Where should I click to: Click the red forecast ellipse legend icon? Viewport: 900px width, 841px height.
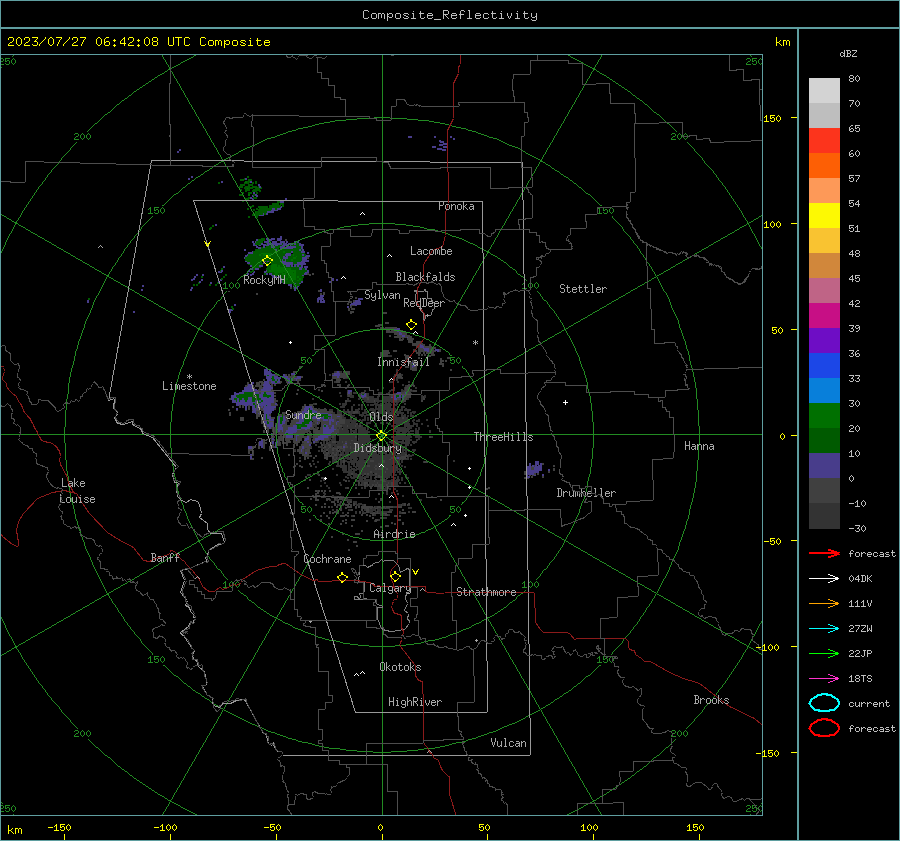(824, 728)
